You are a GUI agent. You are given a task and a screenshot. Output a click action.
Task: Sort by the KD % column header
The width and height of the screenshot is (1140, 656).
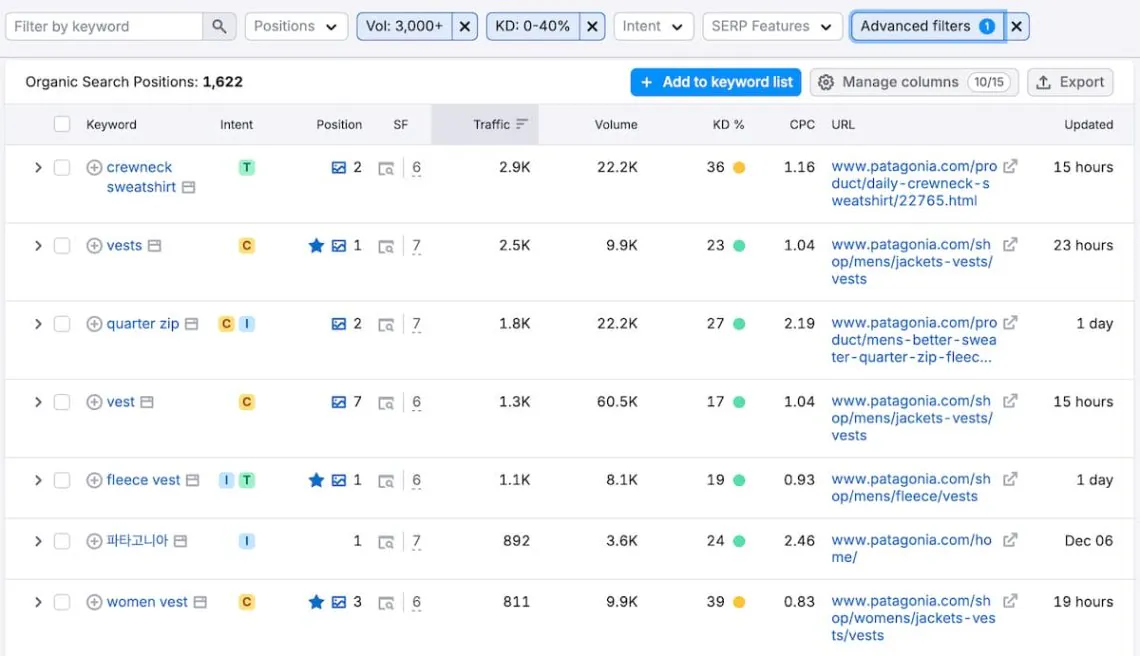pos(728,124)
